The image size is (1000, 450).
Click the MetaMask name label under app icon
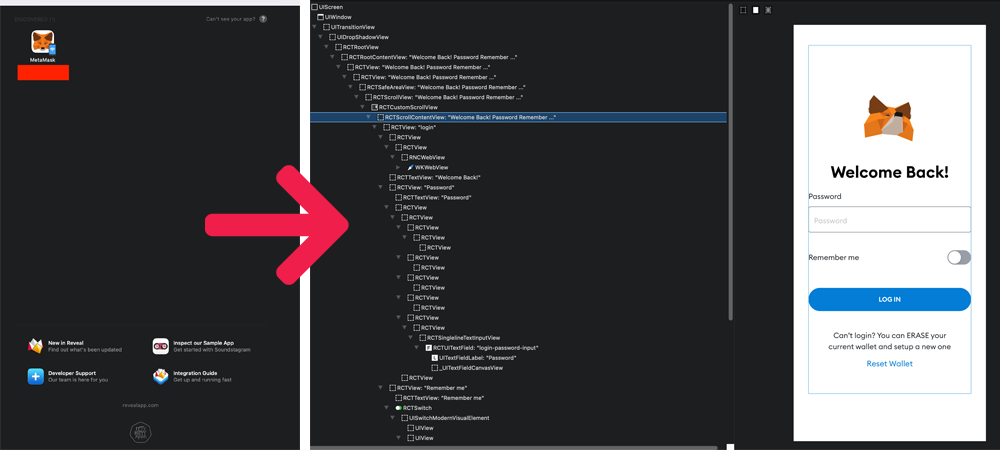pos(43,60)
